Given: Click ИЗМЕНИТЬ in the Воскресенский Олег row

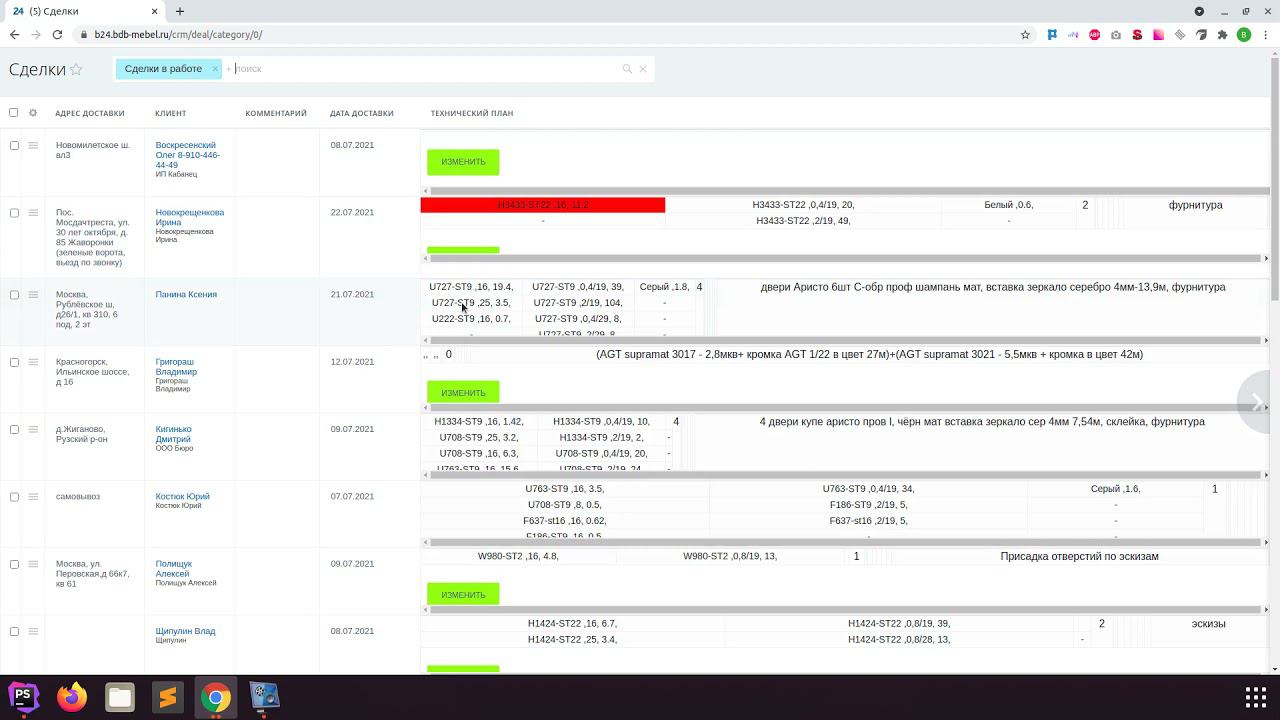Looking at the screenshot, I should (463, 162).
